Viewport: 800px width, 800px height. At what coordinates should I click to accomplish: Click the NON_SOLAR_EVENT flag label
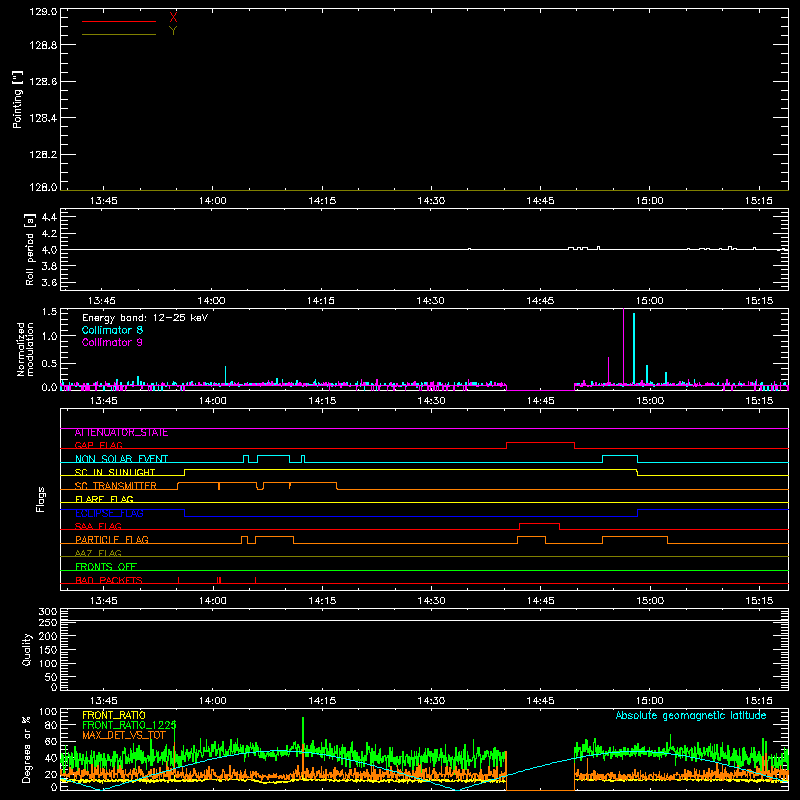point(121,459)
